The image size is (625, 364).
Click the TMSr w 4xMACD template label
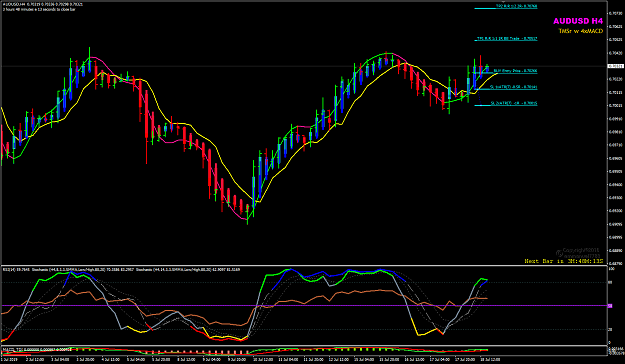(580, 31)
